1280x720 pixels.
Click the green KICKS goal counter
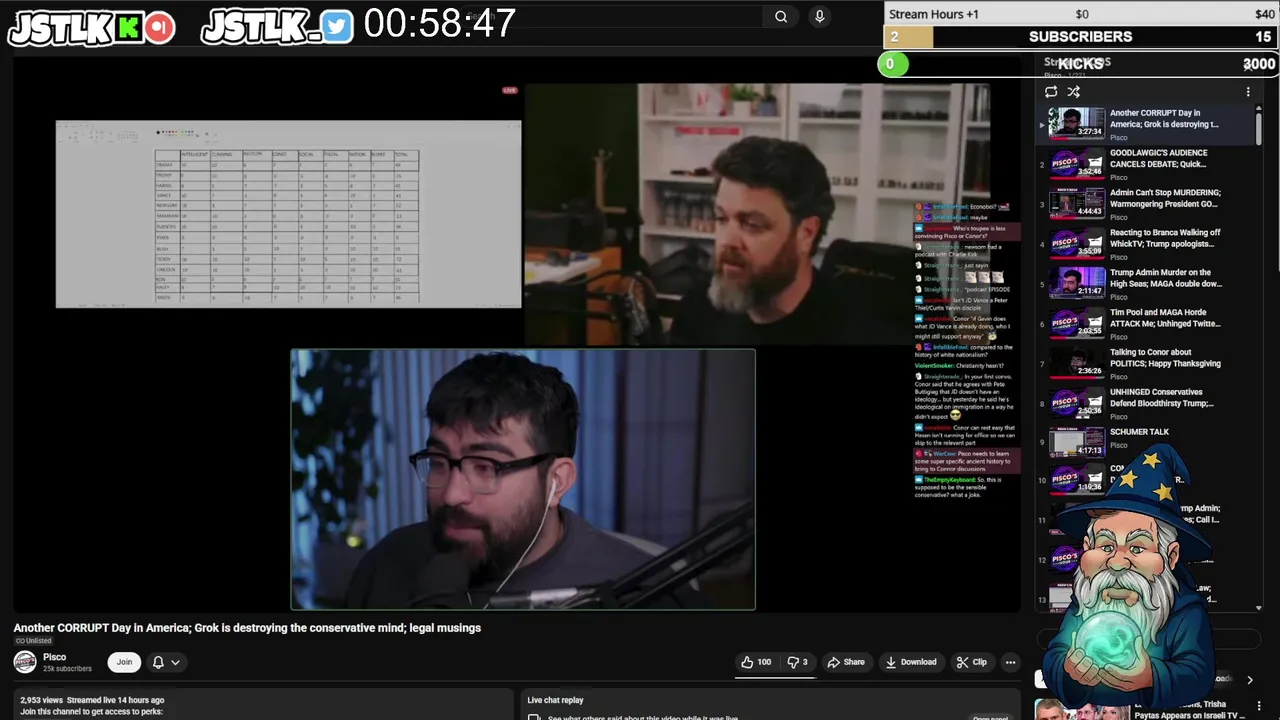tap(893, 64)
